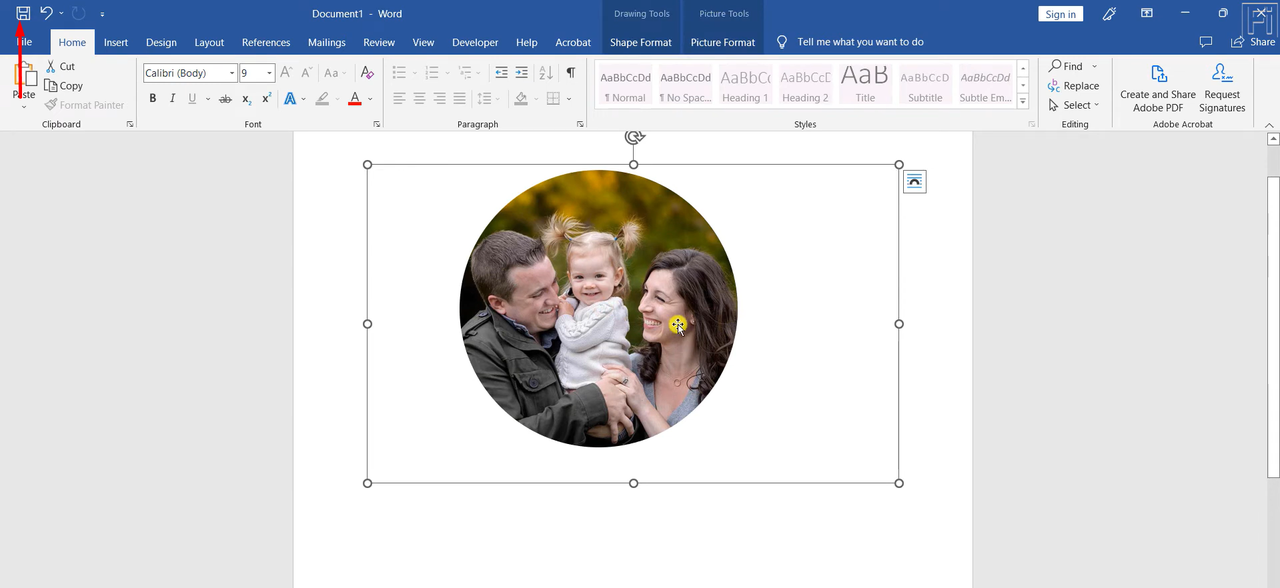
Task: Go to the Layout tab
Action: coord(209,42)
